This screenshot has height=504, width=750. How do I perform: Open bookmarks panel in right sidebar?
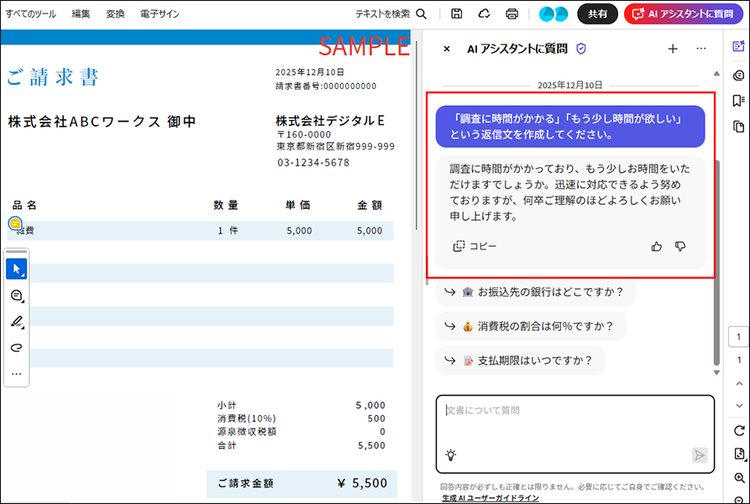click(x=739, y=100)
